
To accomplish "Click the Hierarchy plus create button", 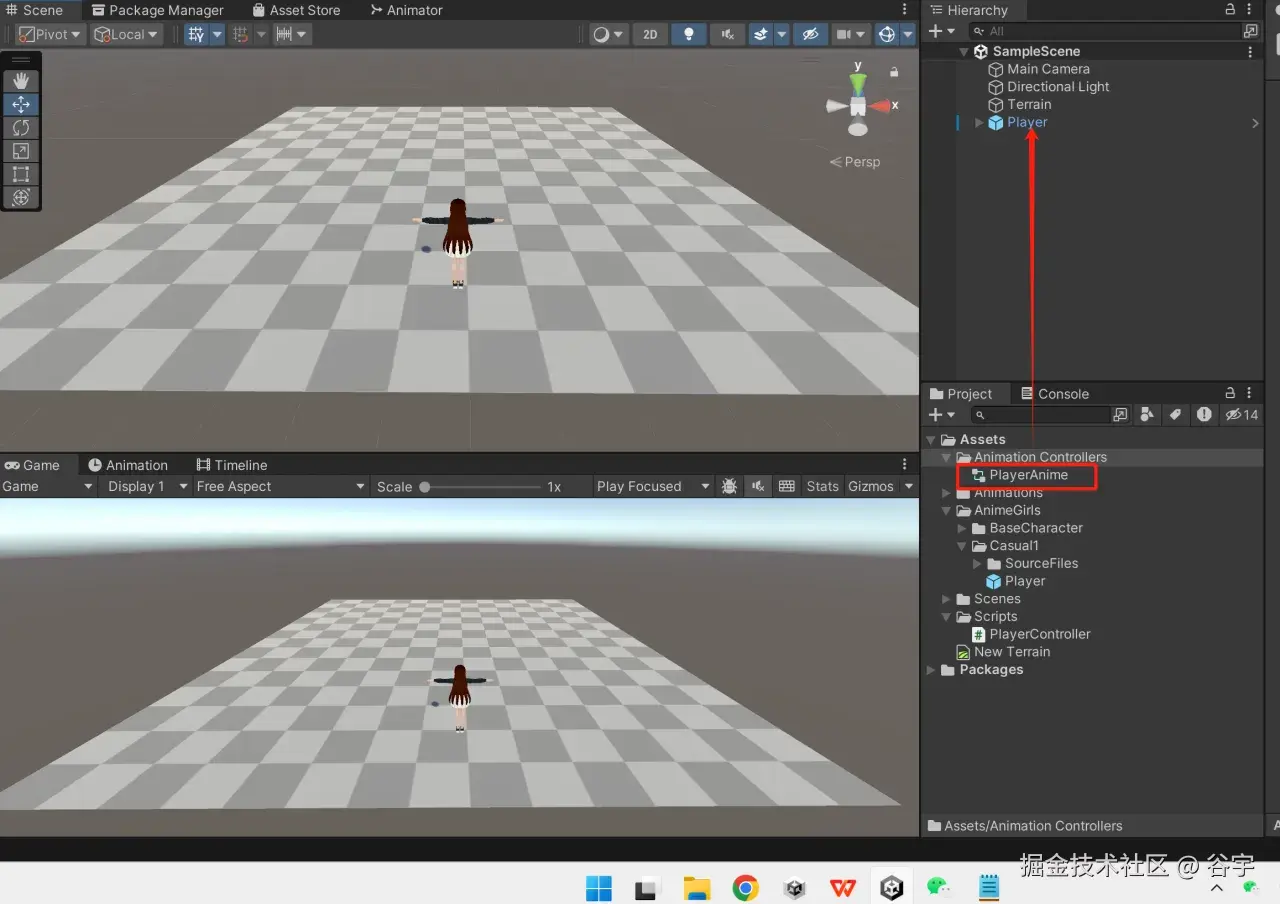I will coord(941,31).
